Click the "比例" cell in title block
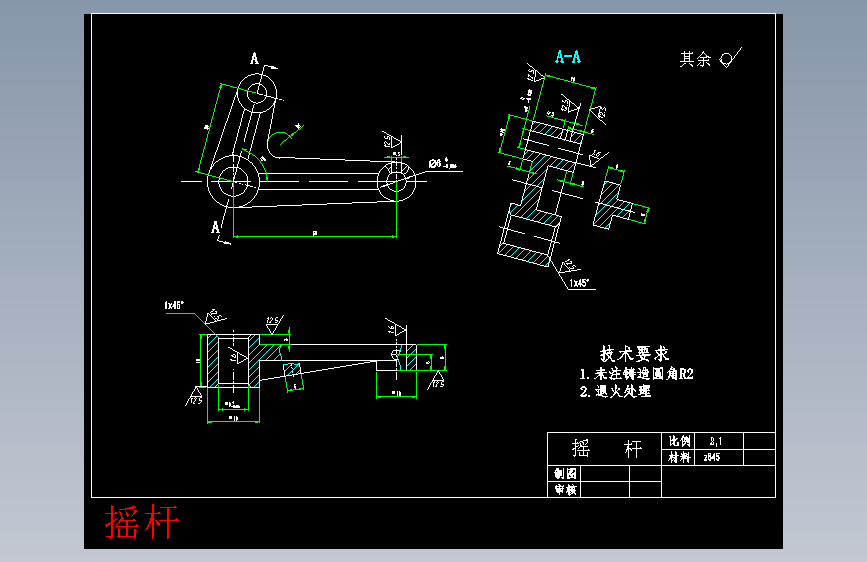Screen dimensions: 867x562 (x=678, y=441)
